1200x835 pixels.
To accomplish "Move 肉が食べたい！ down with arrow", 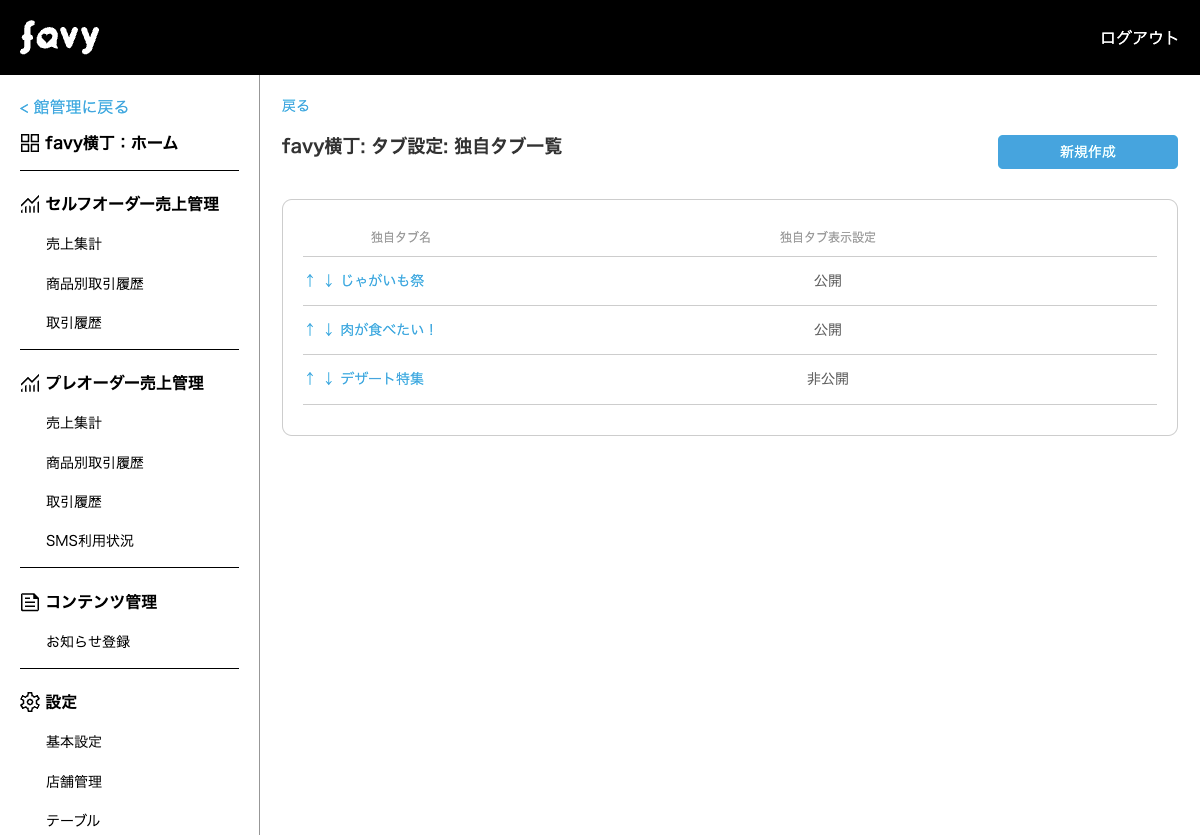I will pos(328,330).
